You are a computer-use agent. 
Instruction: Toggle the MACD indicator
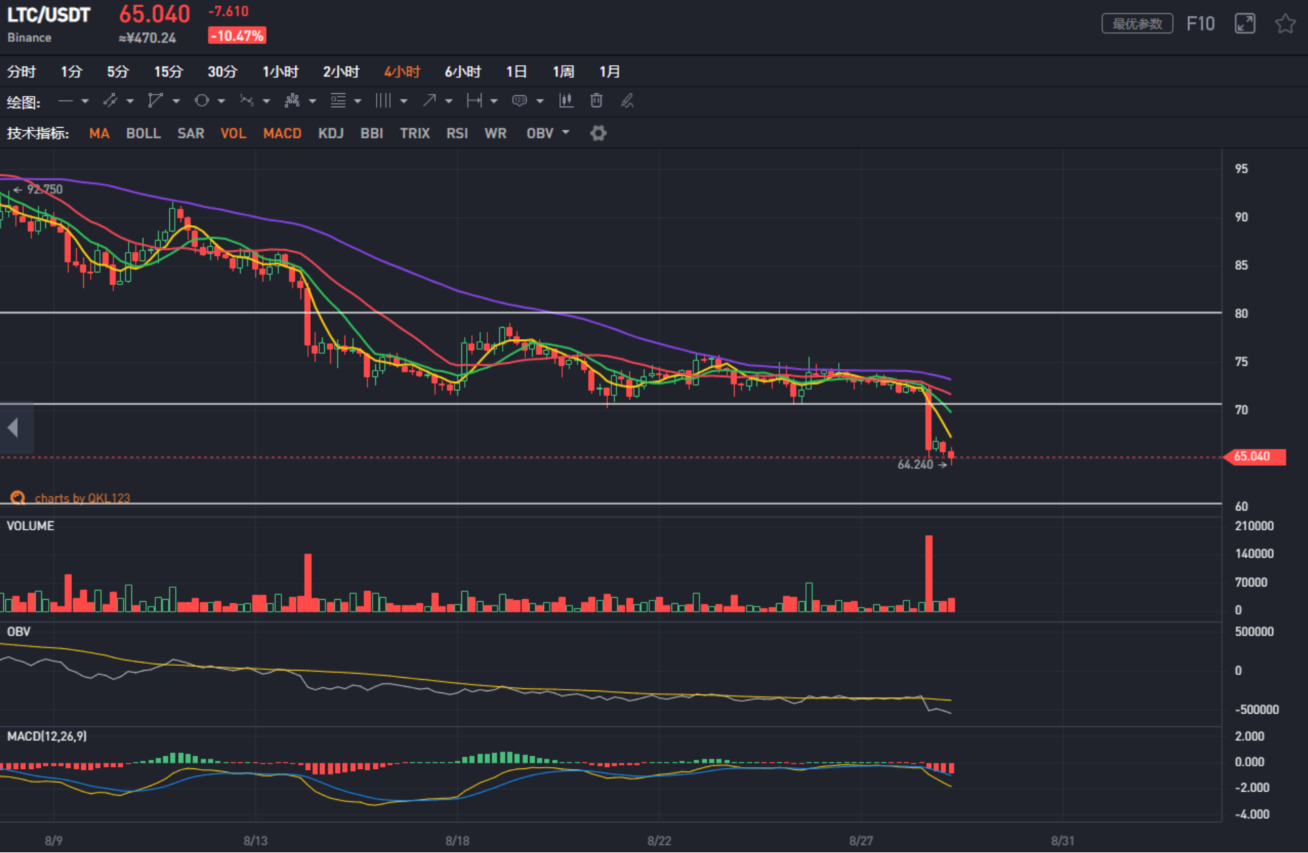[282, 133]
